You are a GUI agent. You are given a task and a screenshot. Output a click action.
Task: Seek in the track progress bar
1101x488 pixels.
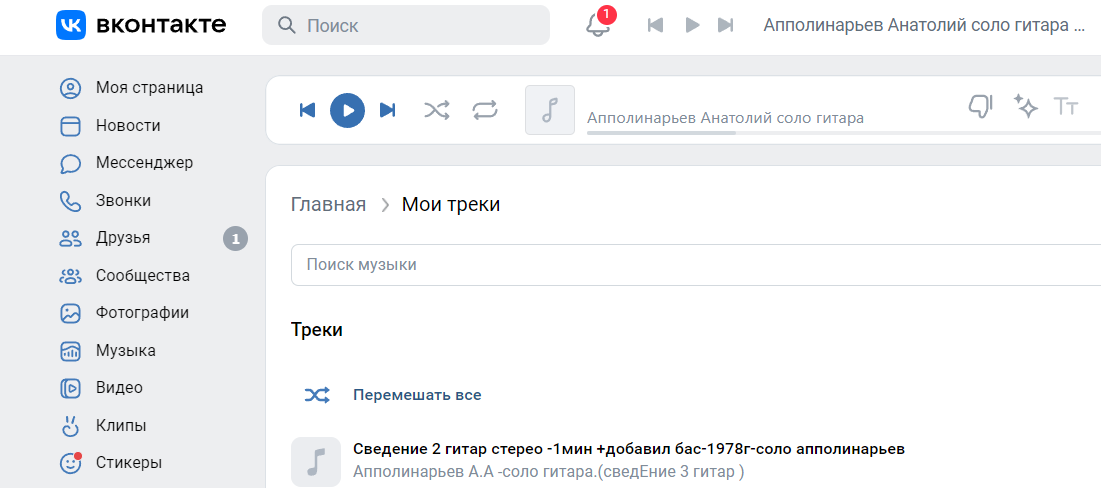click(843, 132)
